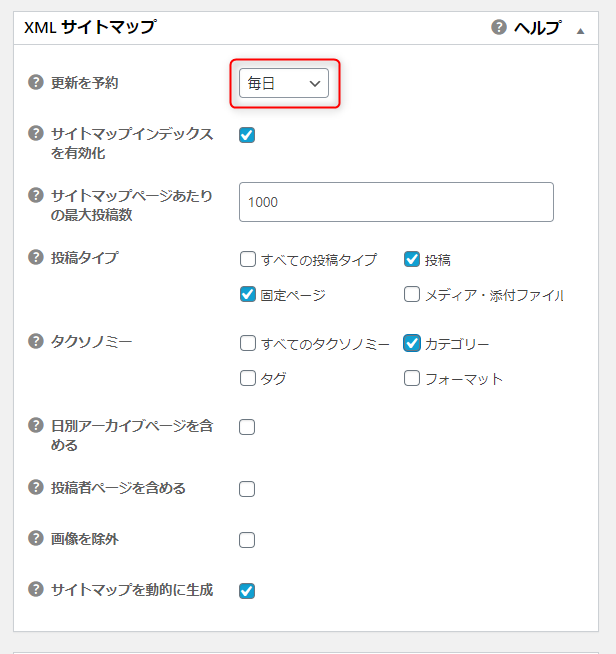
Task: Collapse the XML サイトマップ panel arrow
Action: coord(580,31)
